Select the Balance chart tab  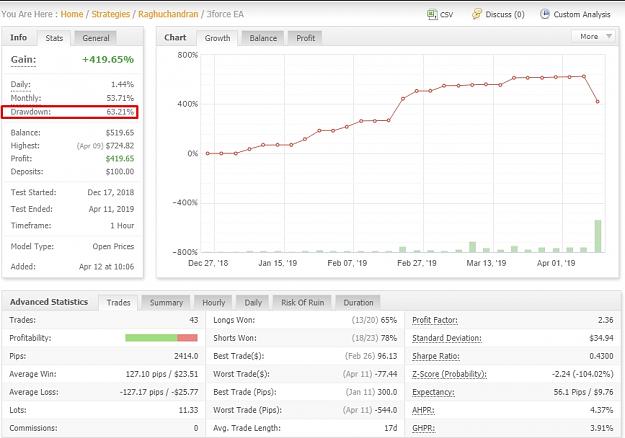point(263,38)
